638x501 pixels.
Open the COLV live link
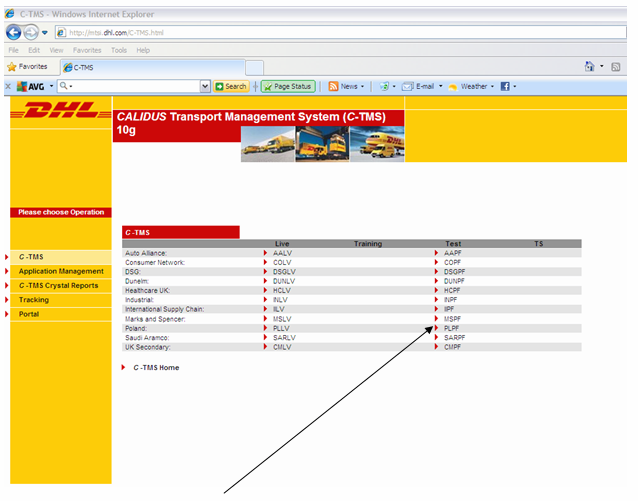point(282,263)
